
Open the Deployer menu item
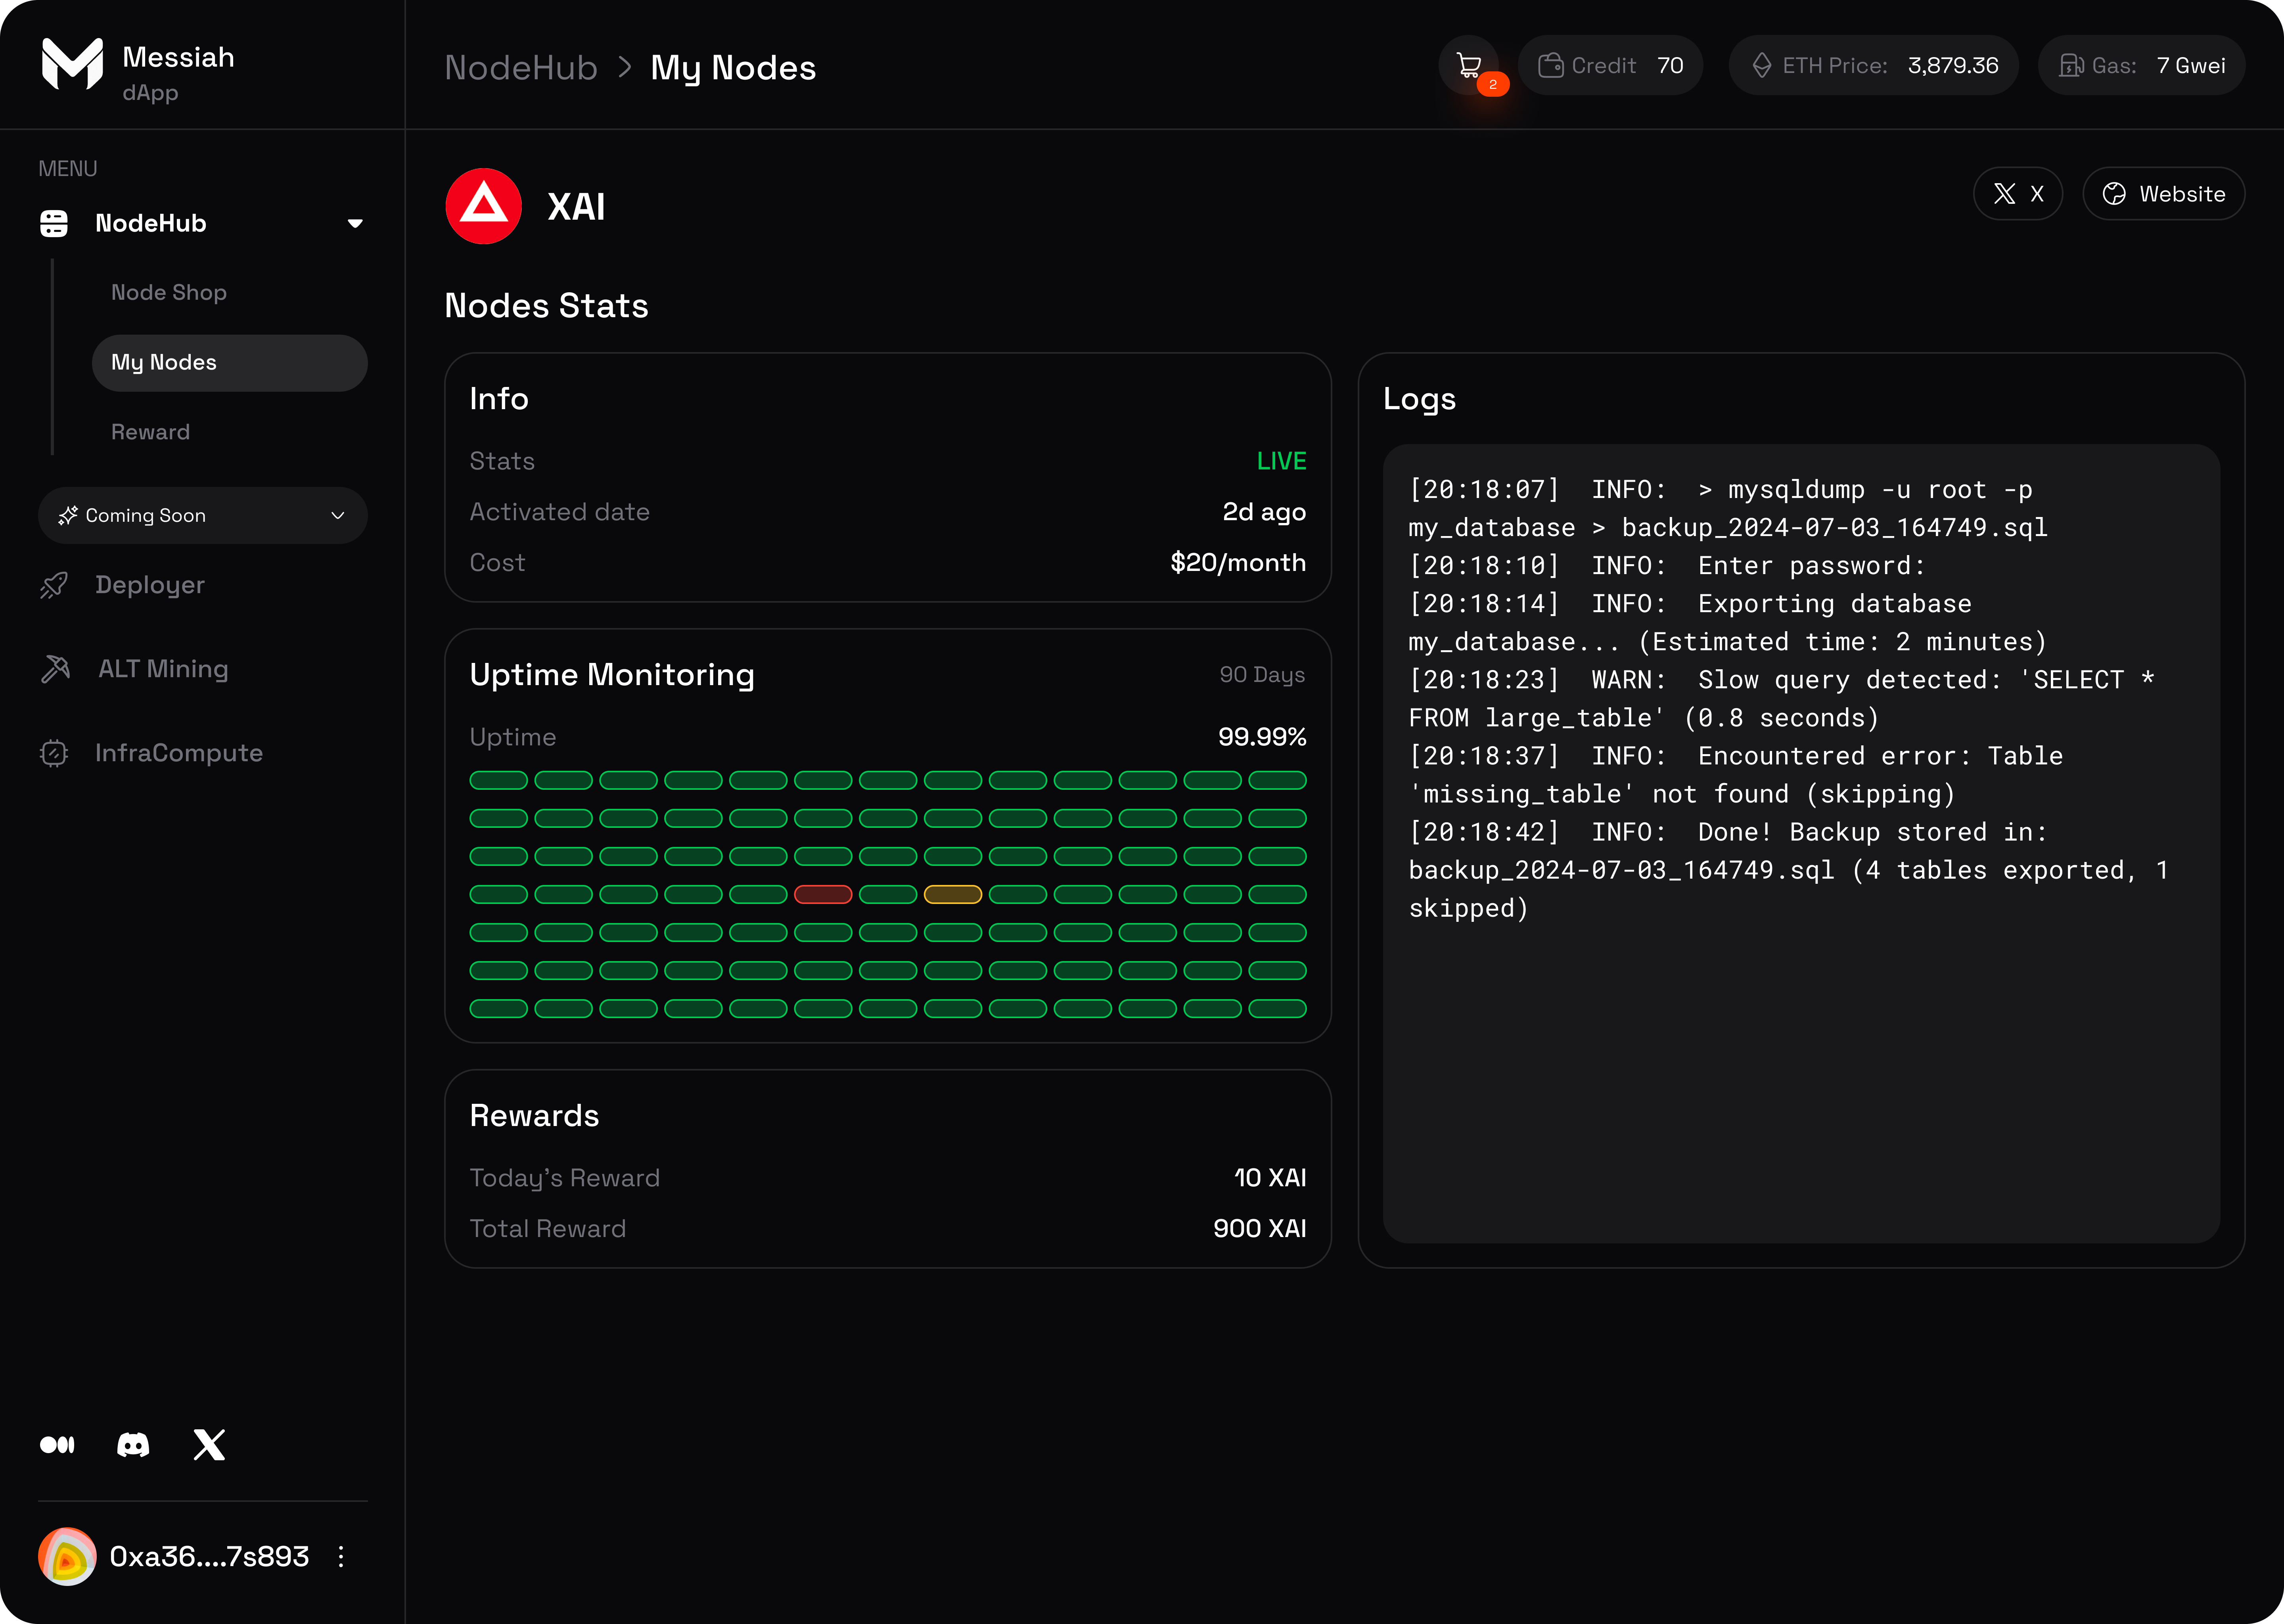pos(150,585)
